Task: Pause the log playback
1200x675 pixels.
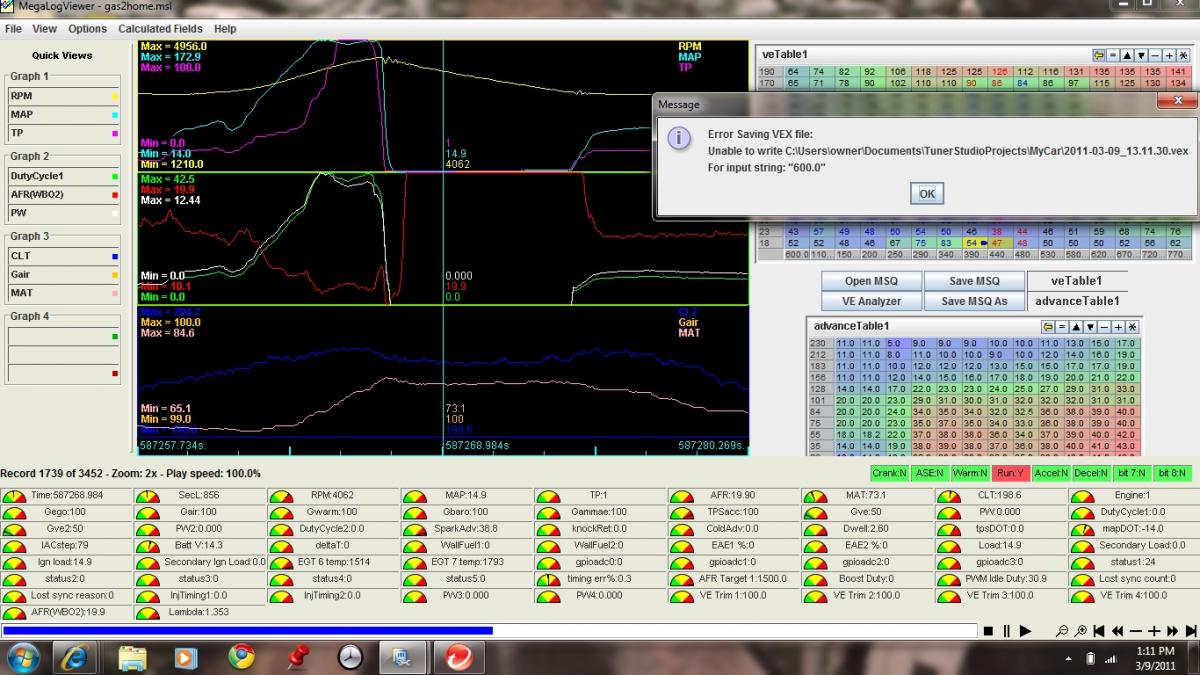Action: pyautogui.click(x=1005, y=631)
